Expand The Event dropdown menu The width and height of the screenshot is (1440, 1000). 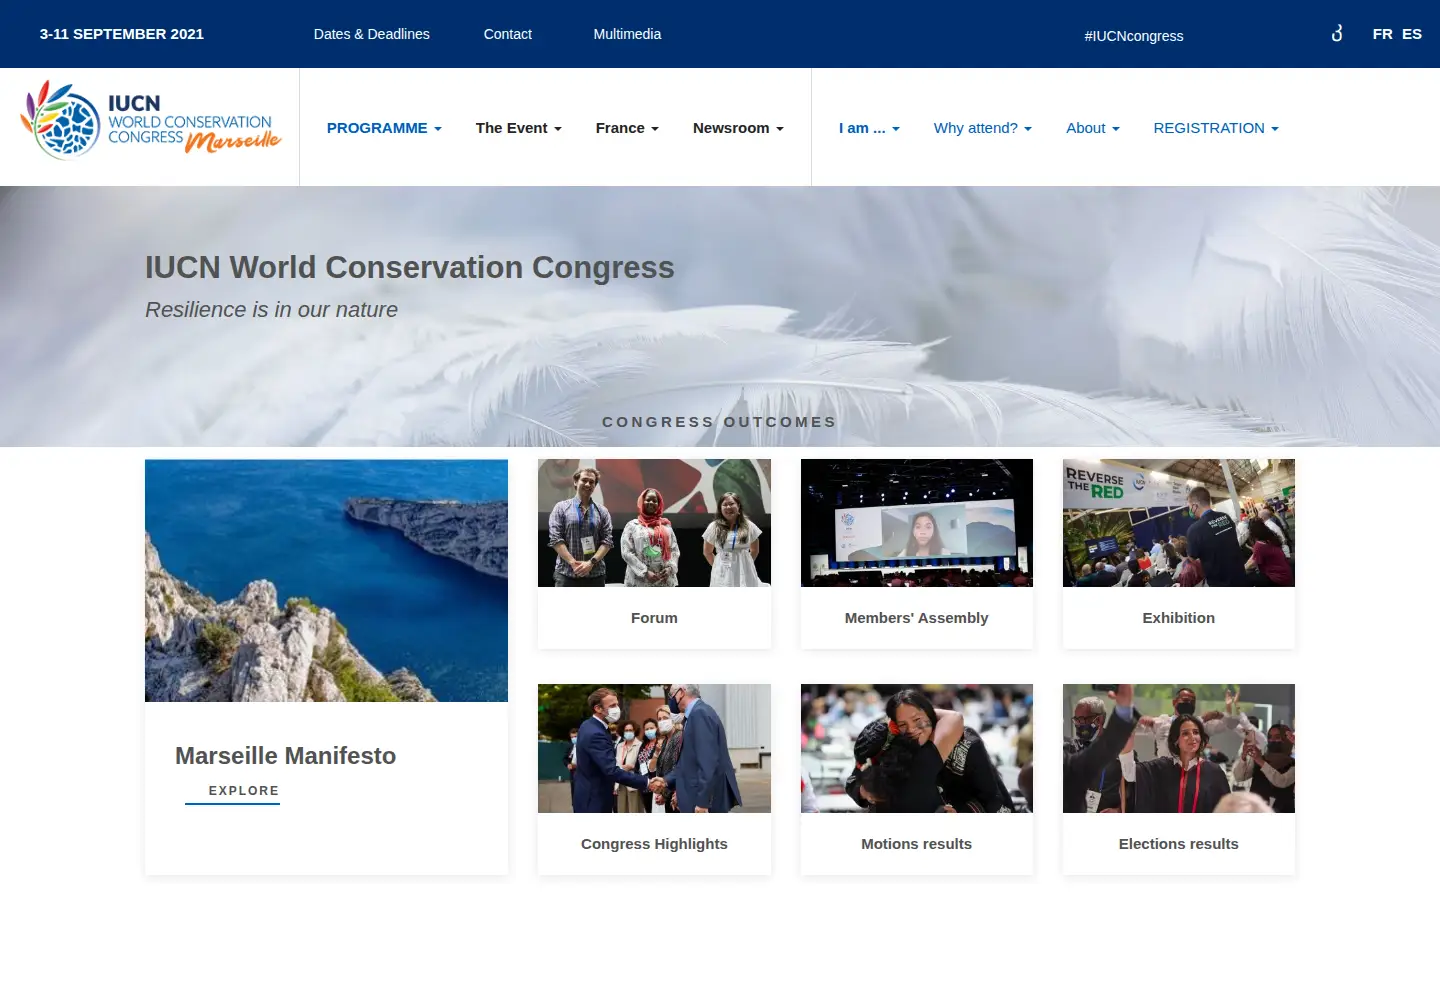point(519,128)
